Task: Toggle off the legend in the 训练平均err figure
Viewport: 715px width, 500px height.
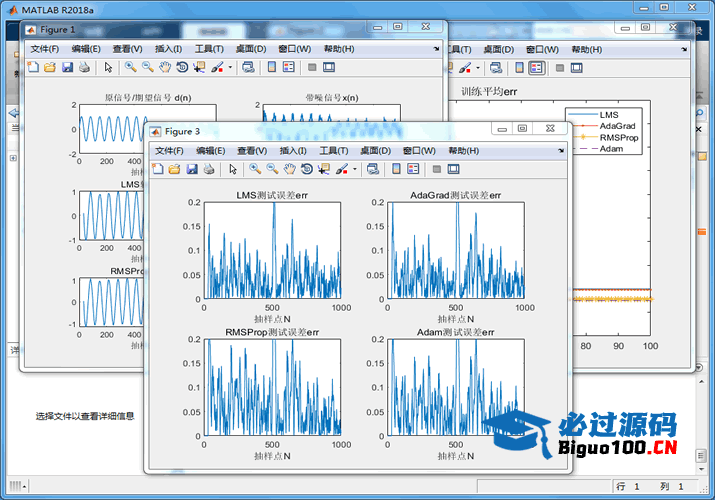Action: pyautogui.click(x=536, y=67)
